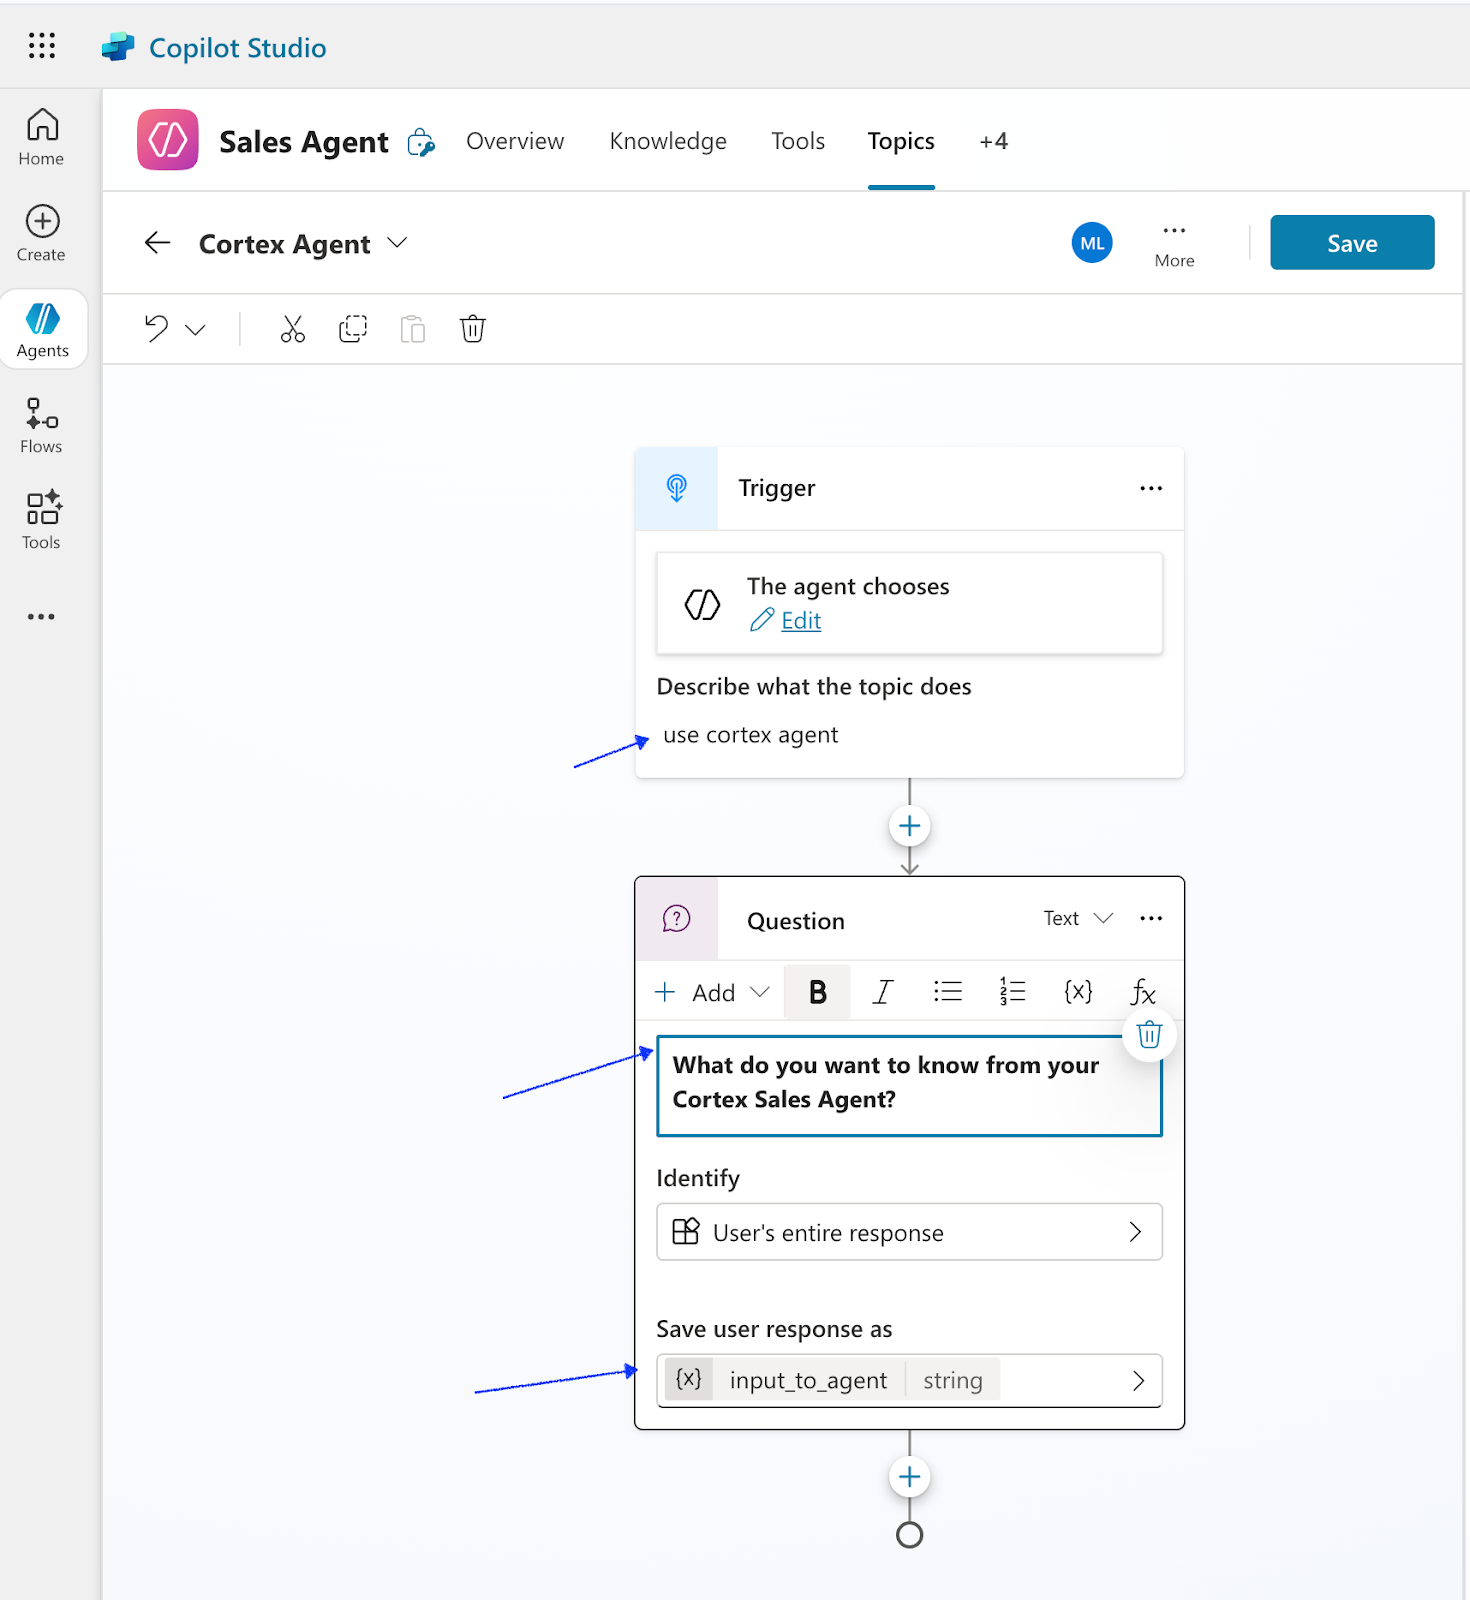Viewport: 1470px width, 1600px height.
Task: Insert a Power Fx formula
Action: pyautogui.click(x=1143, y=992)
